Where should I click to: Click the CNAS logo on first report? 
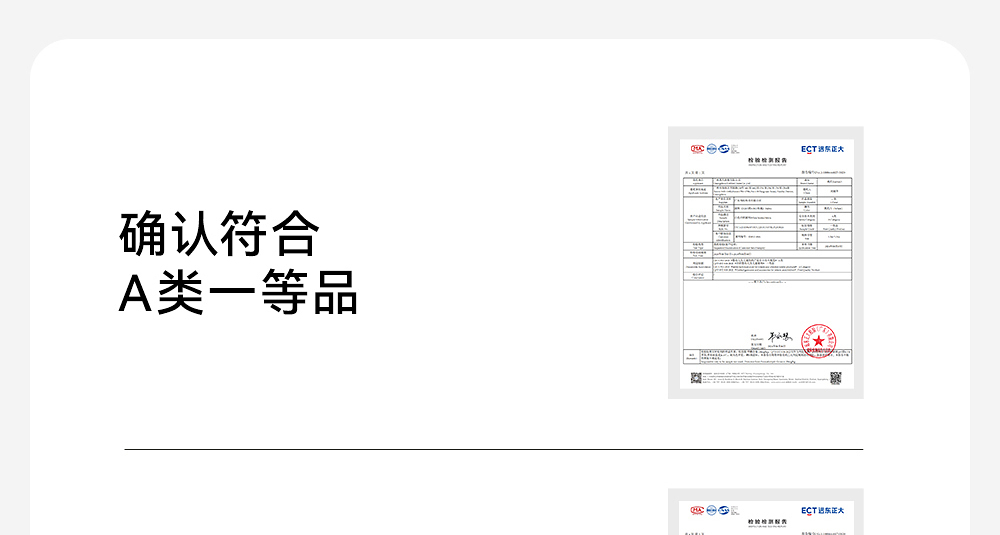[x=725, y=148]
